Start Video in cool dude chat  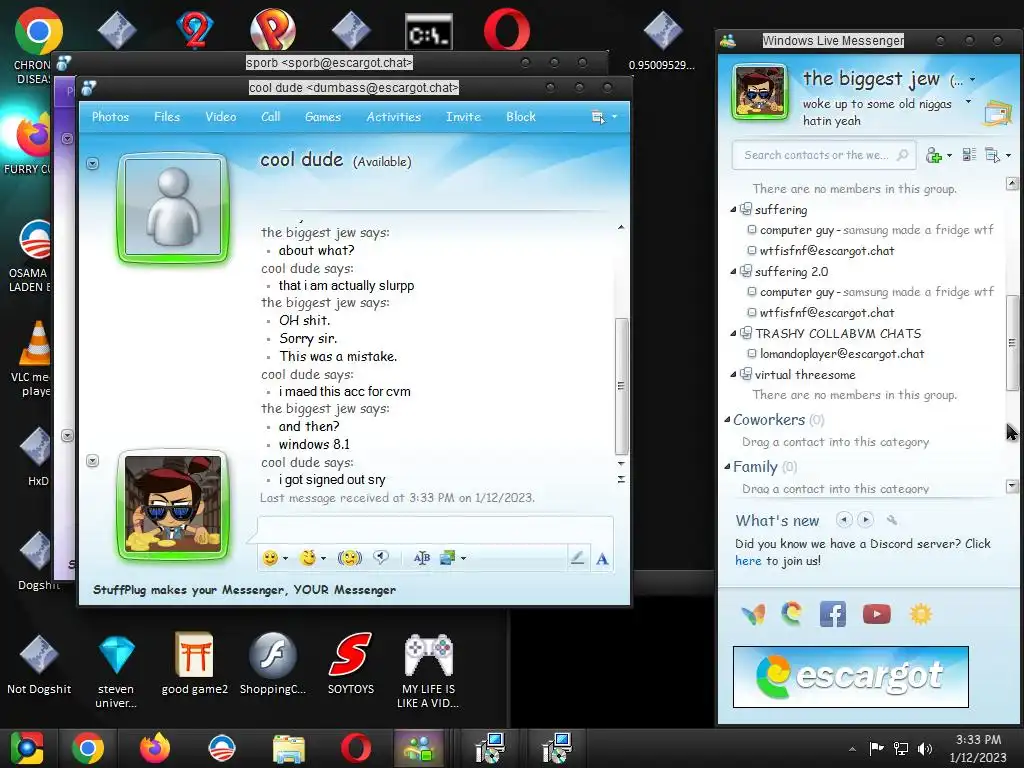(x=221, y=117)
